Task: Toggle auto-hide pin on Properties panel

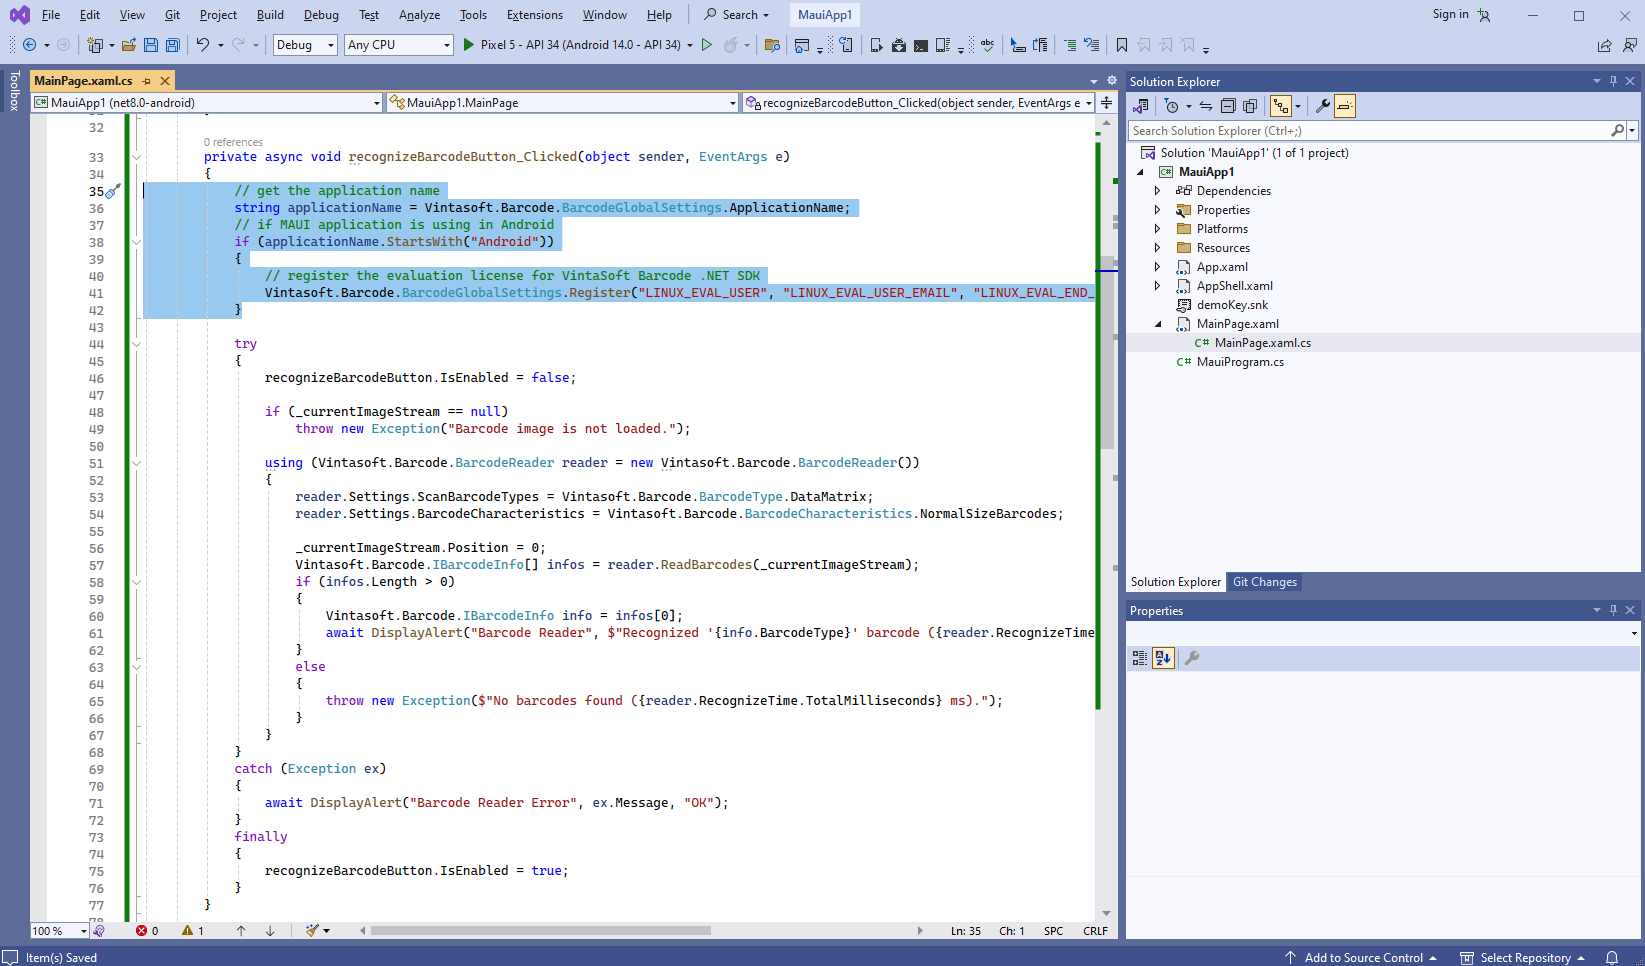Action: click(1613, 610)
